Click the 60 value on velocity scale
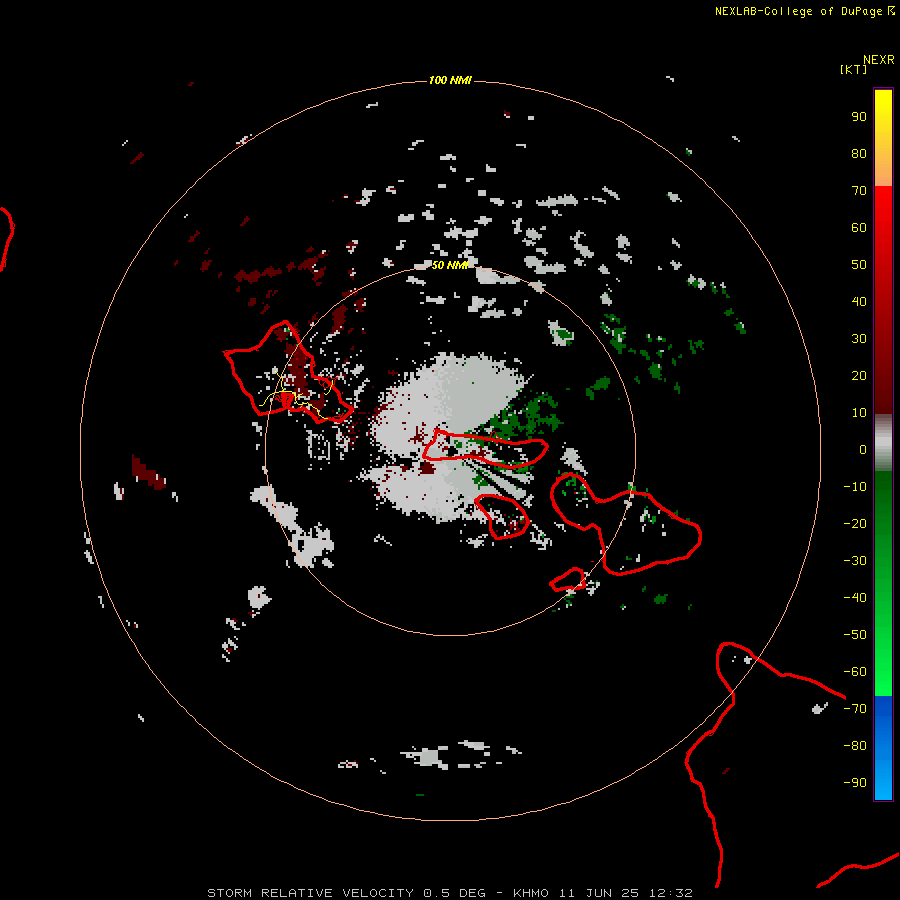The image size is (900, 900). 859,227
